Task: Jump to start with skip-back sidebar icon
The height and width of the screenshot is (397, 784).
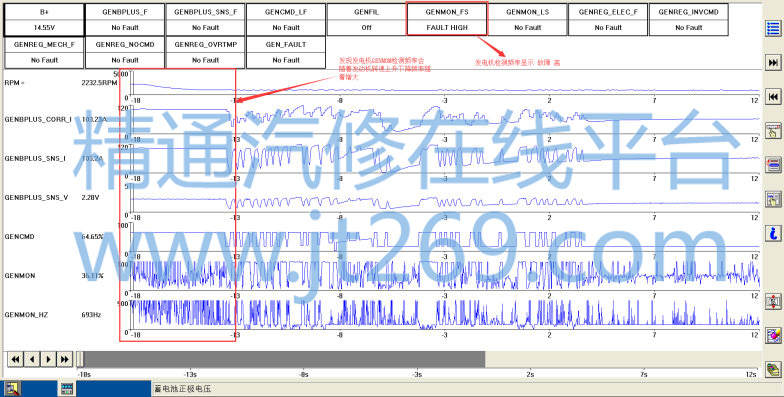Action: (x=773, y=96)
